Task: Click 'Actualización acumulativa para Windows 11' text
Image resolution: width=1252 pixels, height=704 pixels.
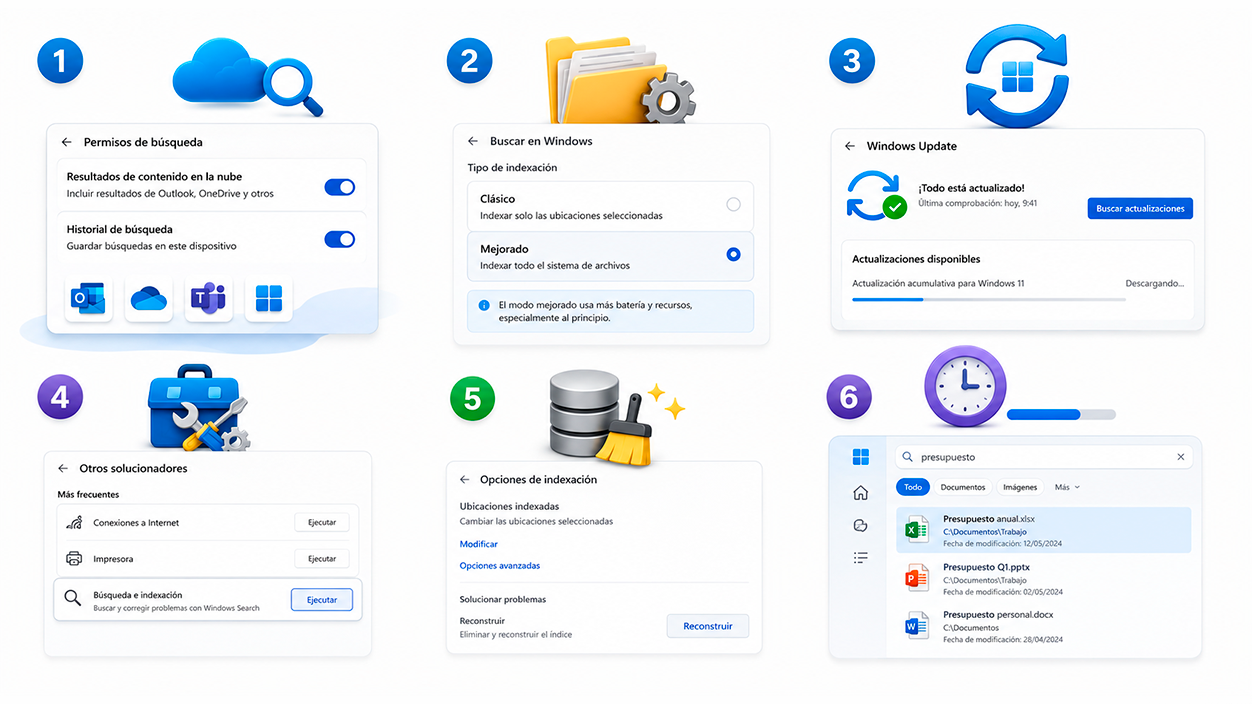Action: (938, 284)
